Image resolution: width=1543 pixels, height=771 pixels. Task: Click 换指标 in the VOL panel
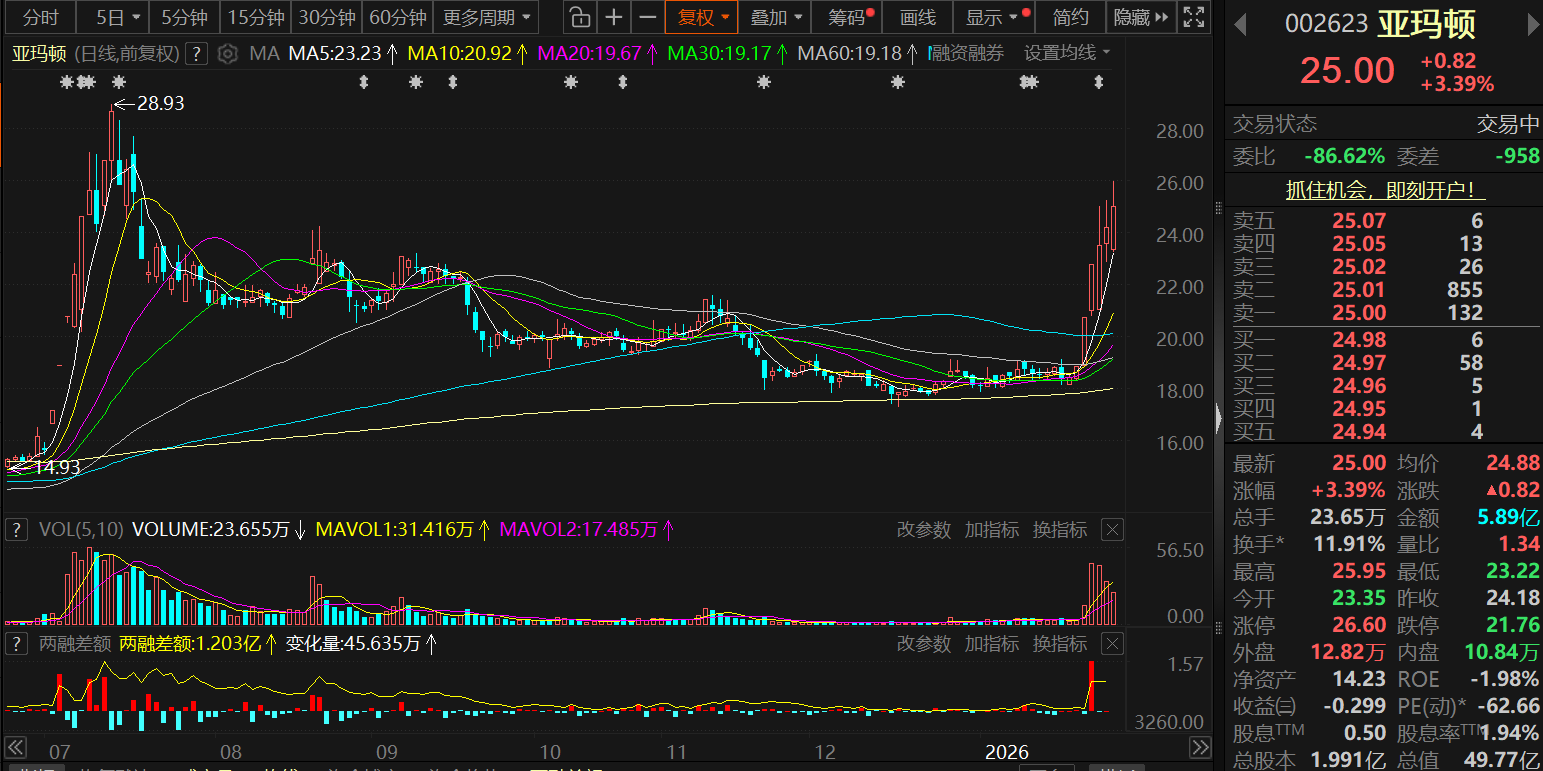(x=1059, y=530)
